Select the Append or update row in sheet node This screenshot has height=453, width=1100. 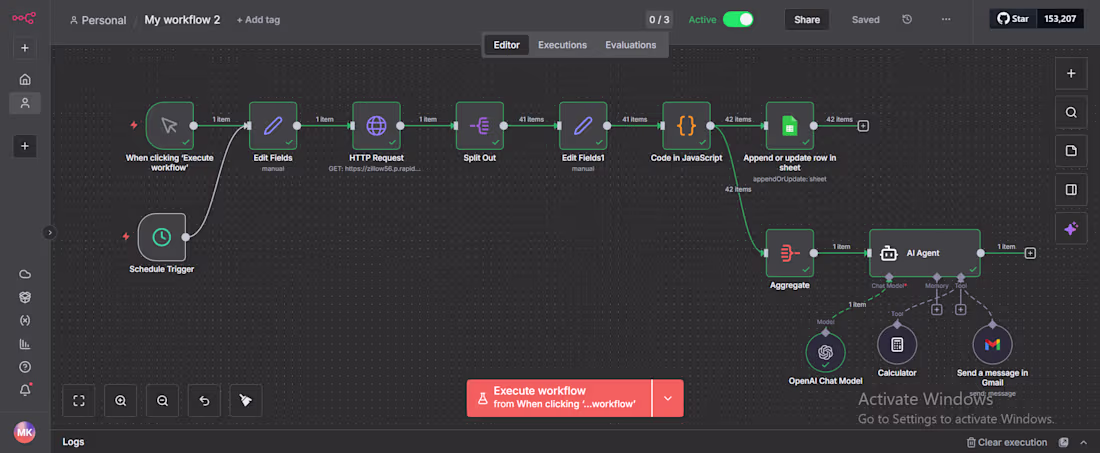(790, 126)
